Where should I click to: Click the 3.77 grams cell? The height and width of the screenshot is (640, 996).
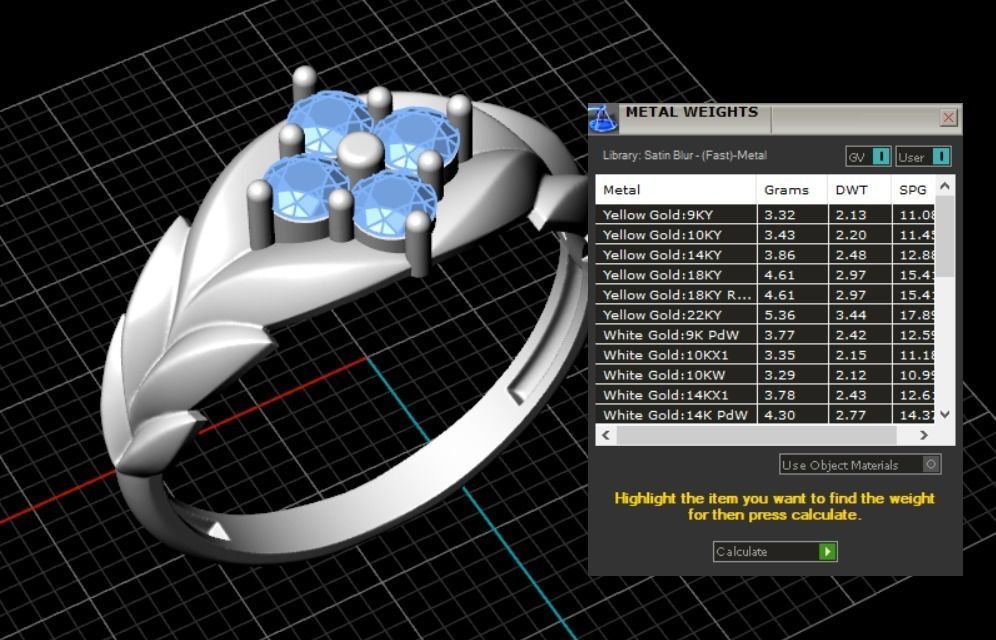point(792,335)
